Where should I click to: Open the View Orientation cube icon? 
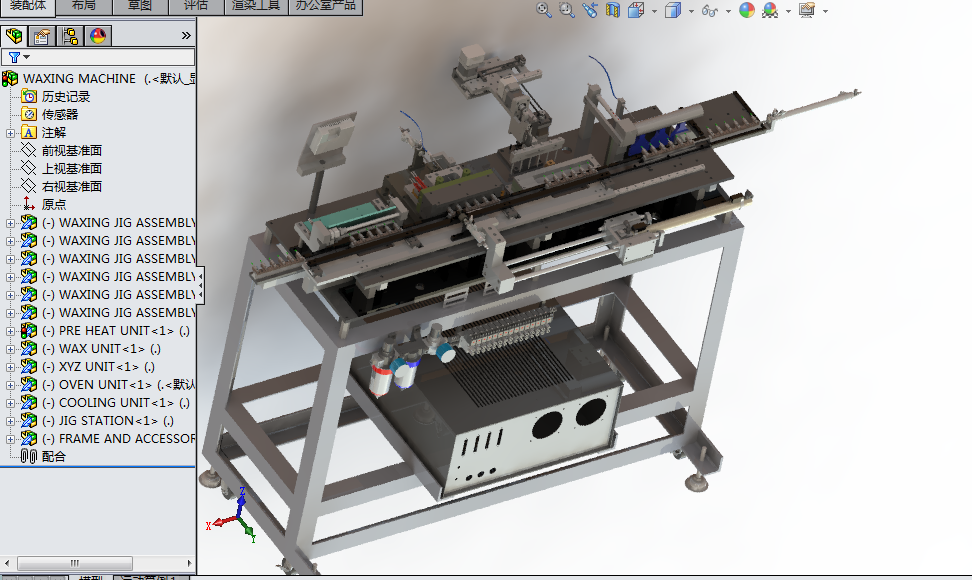coord(636,10)
